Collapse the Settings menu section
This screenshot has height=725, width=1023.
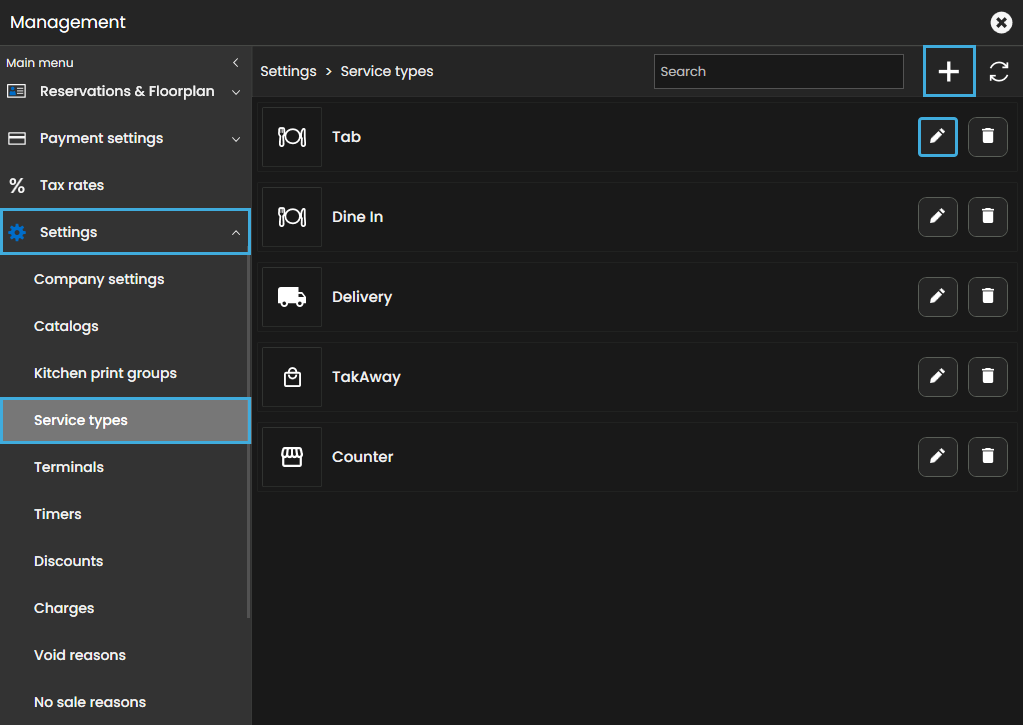tap(236, 233)
